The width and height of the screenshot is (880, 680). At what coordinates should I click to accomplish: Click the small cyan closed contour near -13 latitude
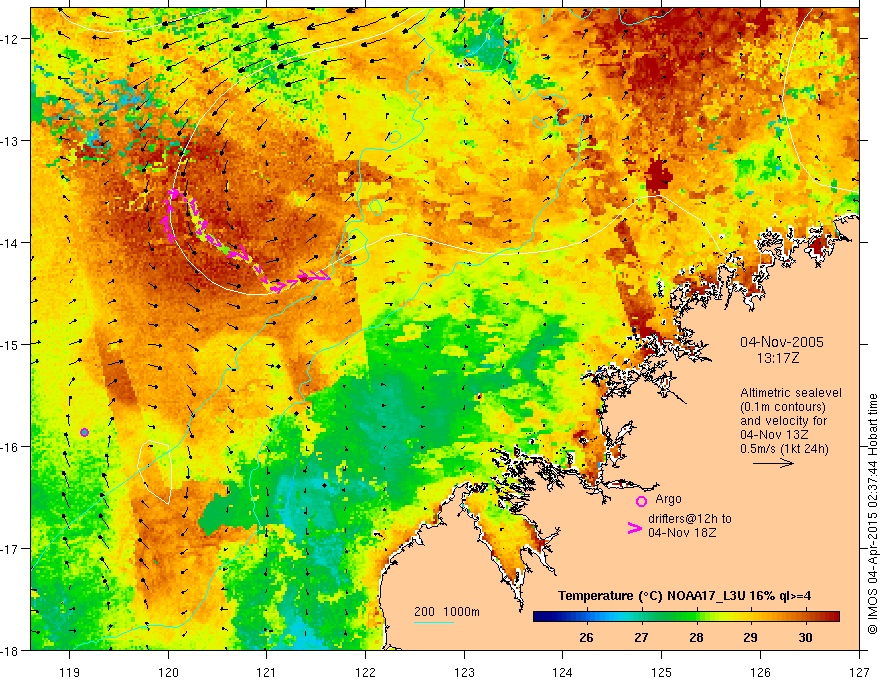click(x=395, y=136)
